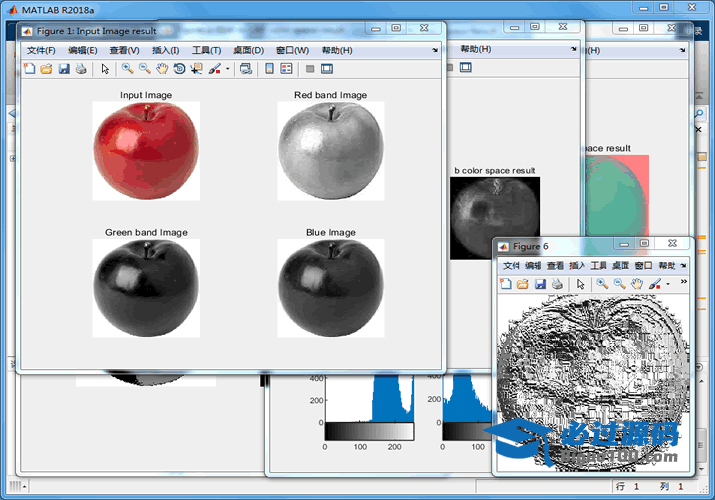Click Open File icon in Figure 1
Viewport: 715px width, 500px height.
46,69
